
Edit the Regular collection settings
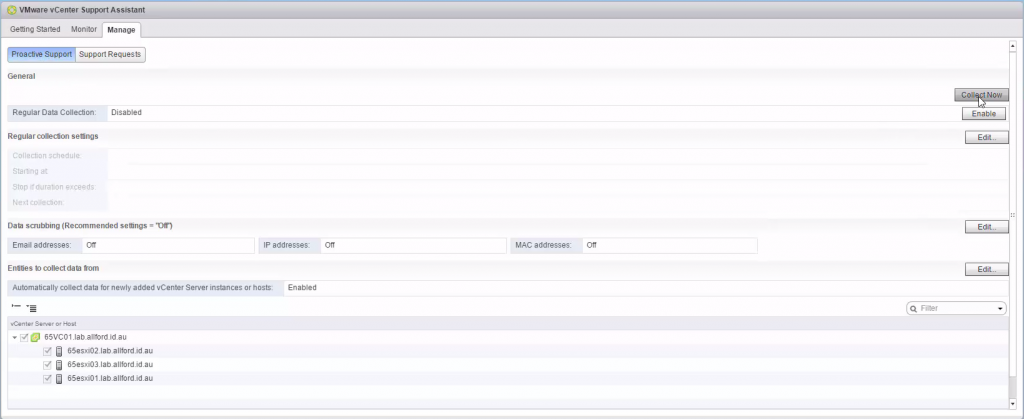pos(987,138)
